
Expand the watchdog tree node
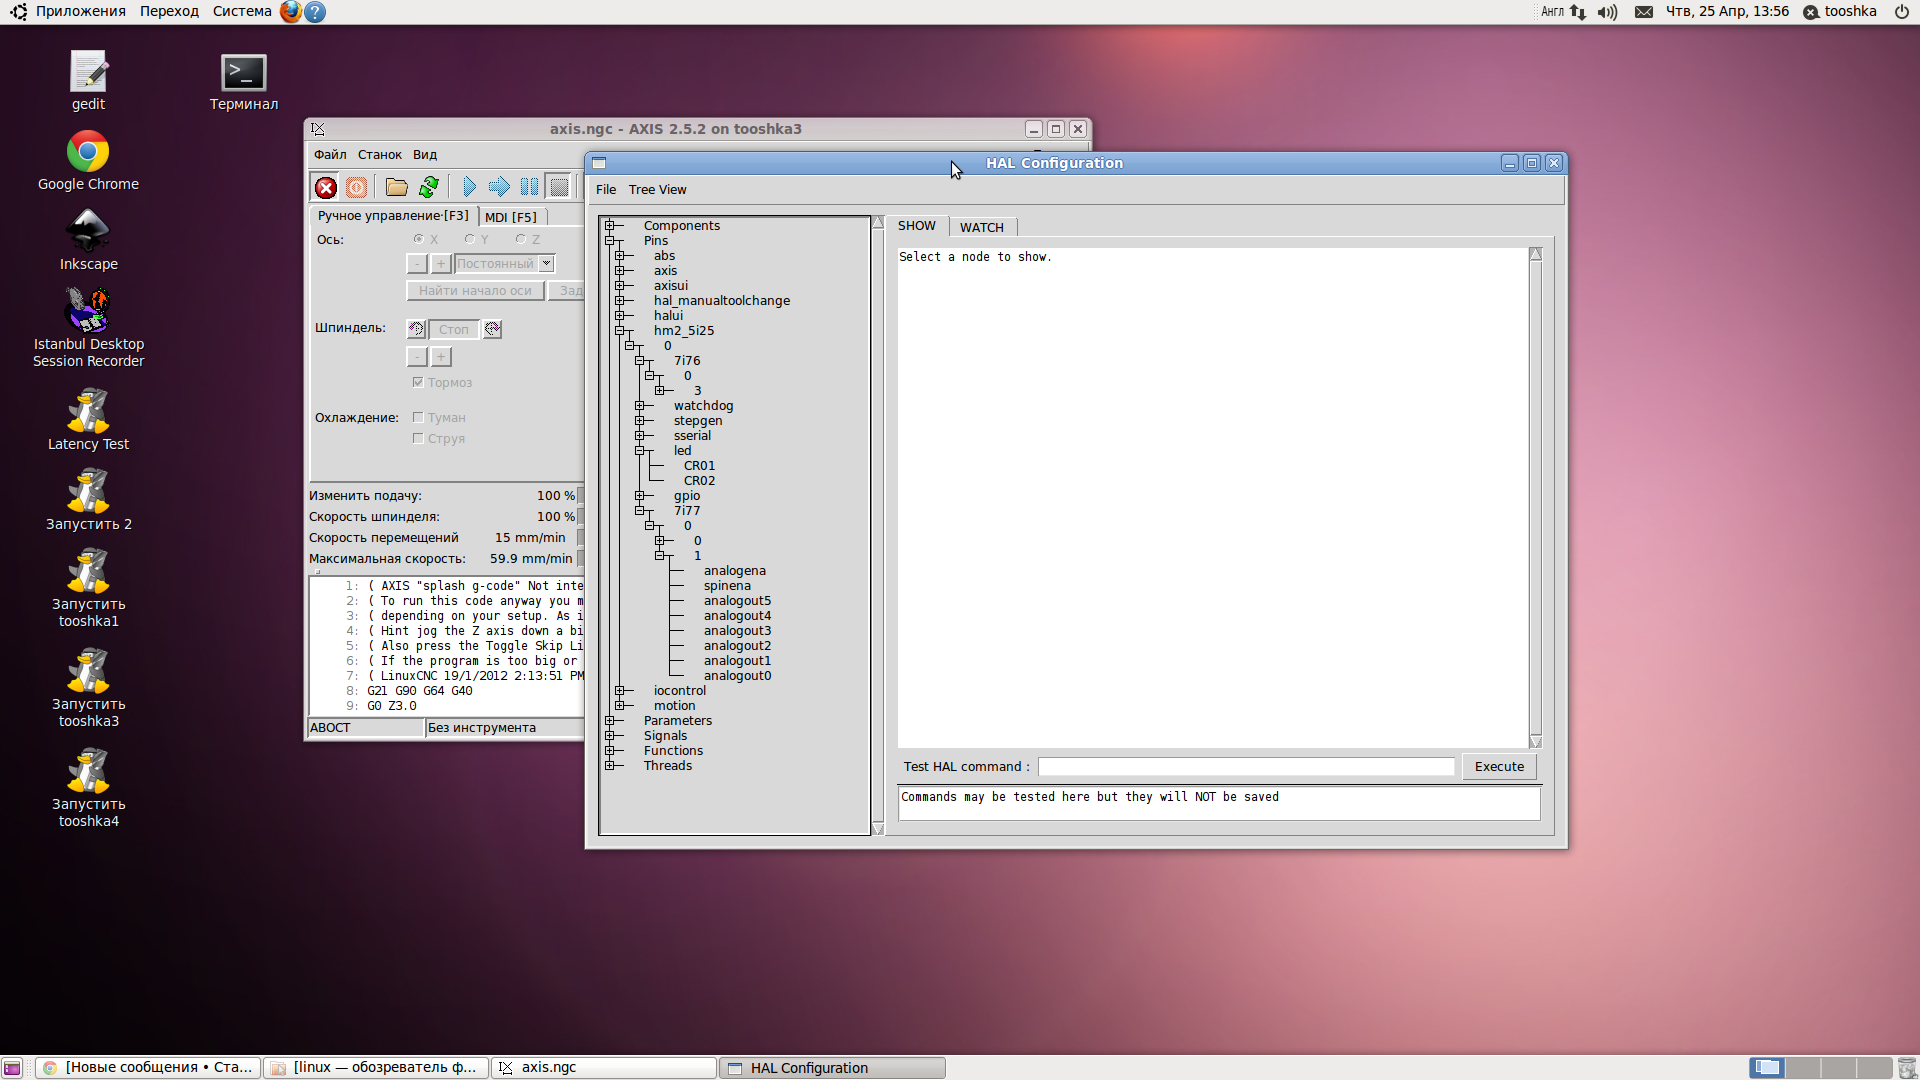639,406
